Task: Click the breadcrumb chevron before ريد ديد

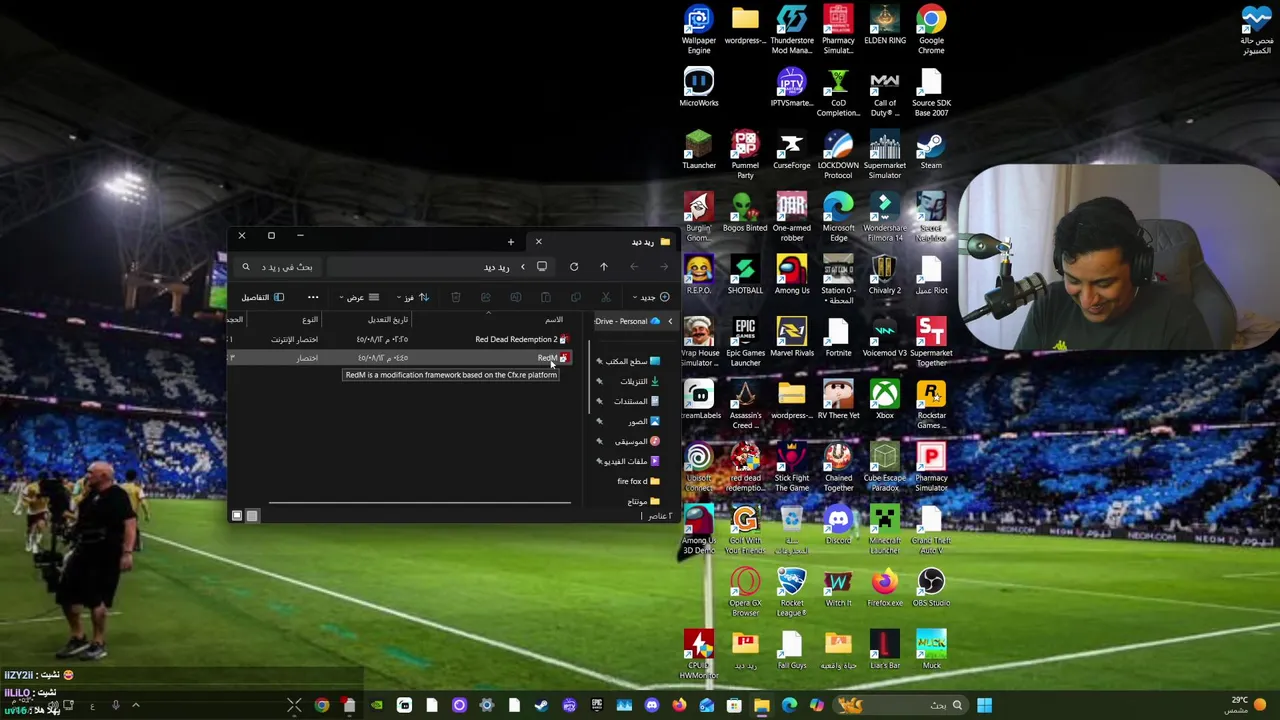Action: point(522,267)
